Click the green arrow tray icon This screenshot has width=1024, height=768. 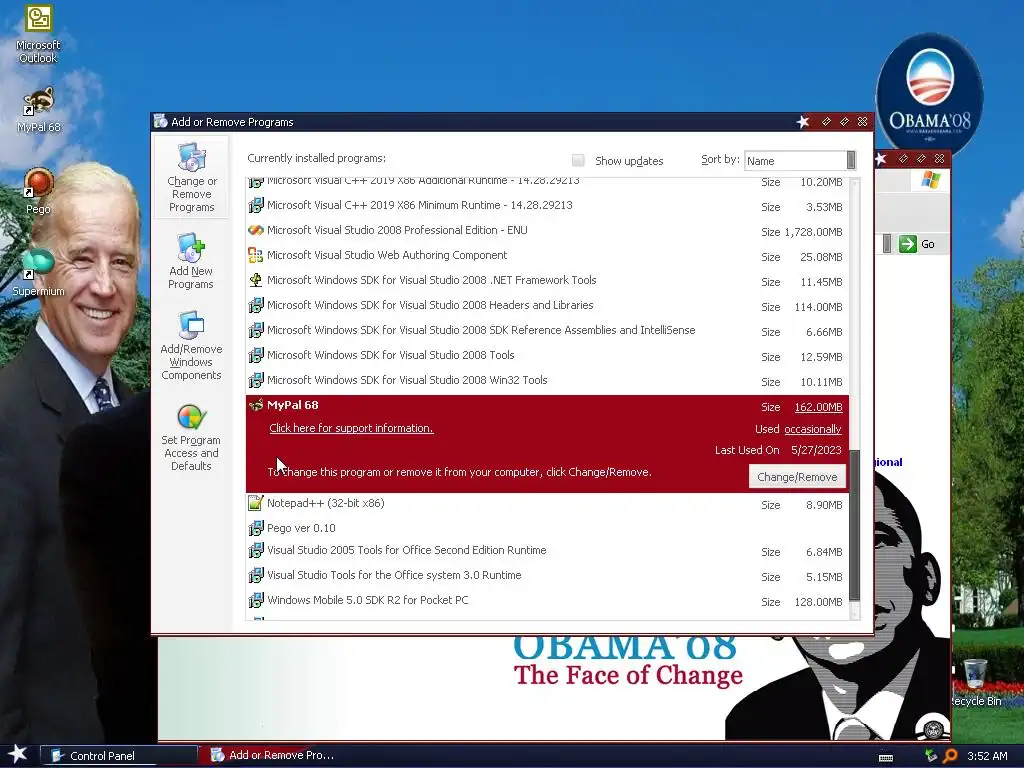point(931,756)
